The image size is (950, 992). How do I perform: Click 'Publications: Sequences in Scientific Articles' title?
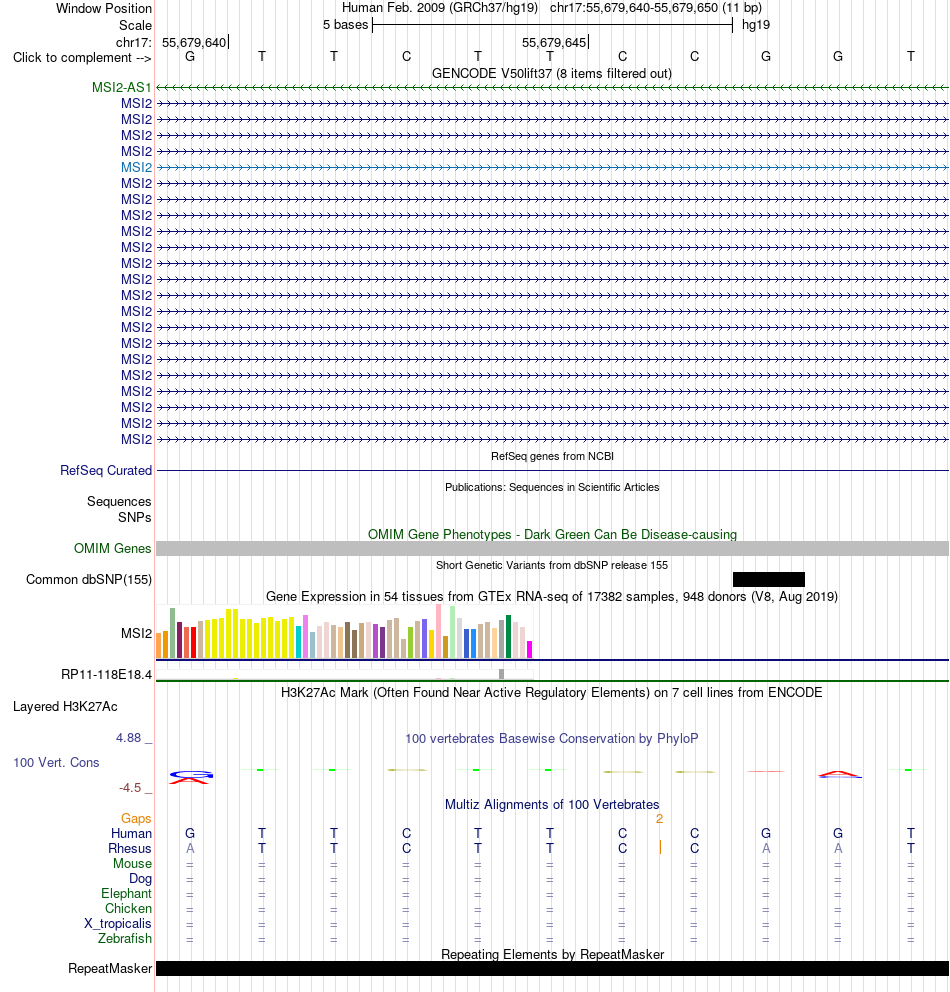552,487
